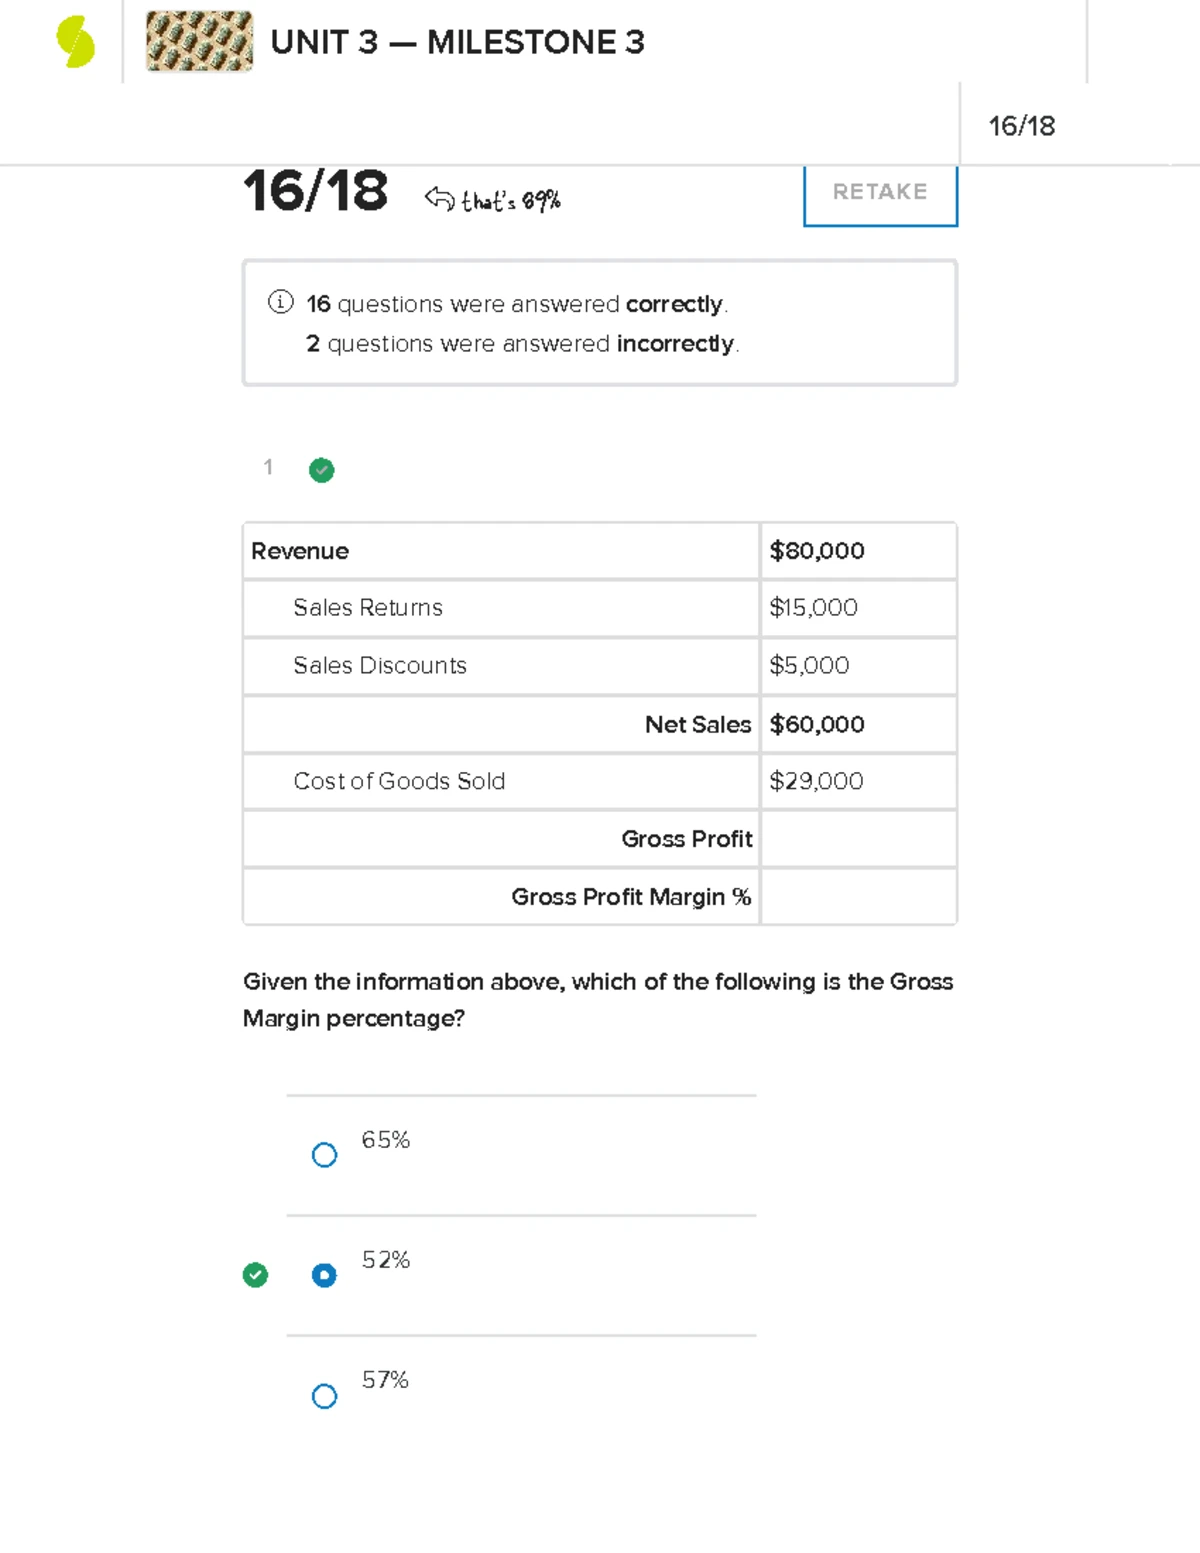
Task: Click green correct checkmark beside 52% answer
Action: click(256, 1275)
